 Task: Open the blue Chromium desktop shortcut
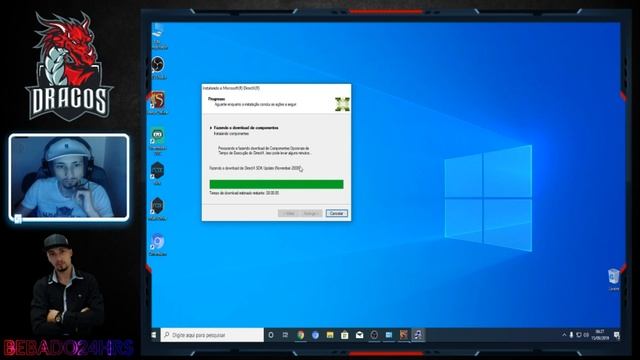click(158, 244)
